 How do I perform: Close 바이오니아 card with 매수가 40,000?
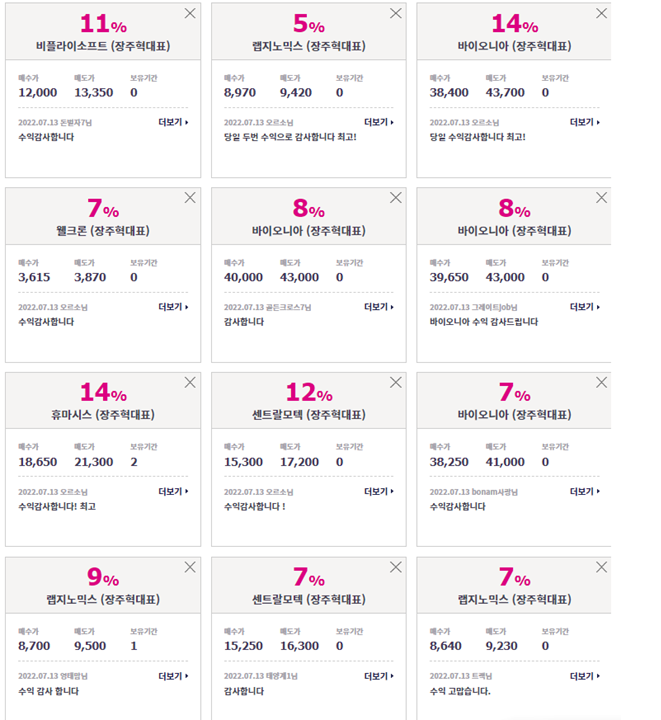[x=396, y=198]
